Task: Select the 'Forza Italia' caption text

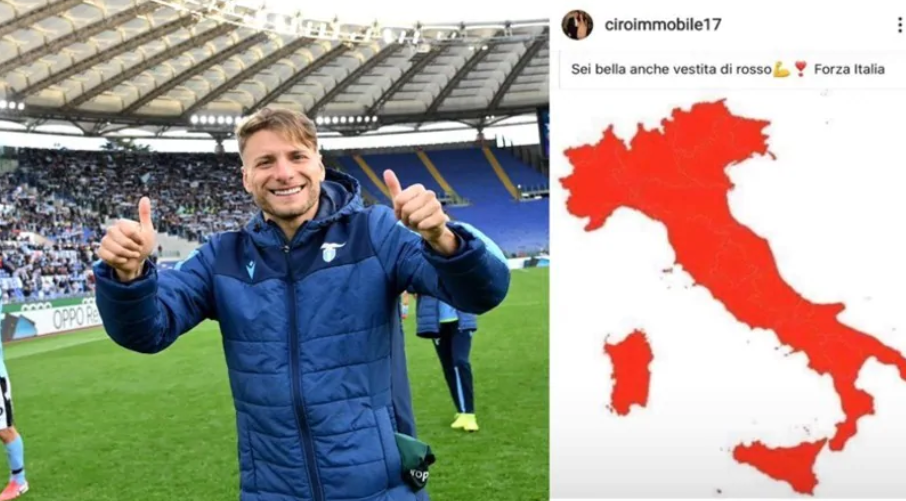Action: click(x=849, y=69)
